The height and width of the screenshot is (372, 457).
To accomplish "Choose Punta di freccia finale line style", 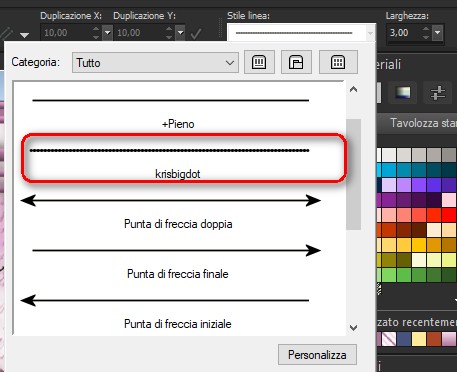I will pyautogui.click(x=178, y=262).
